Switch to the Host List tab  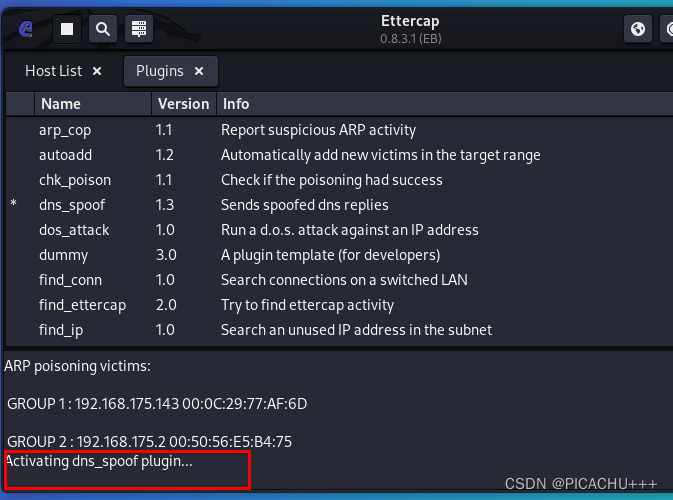53,71
